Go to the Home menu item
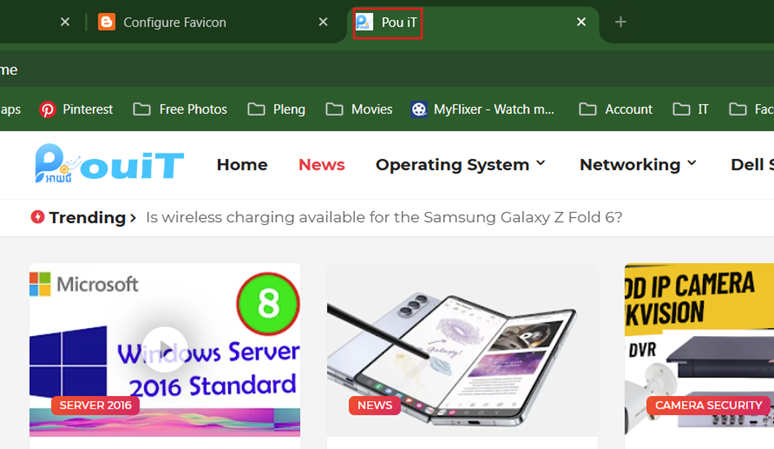 pyautogui.click(x=242, y=165)
